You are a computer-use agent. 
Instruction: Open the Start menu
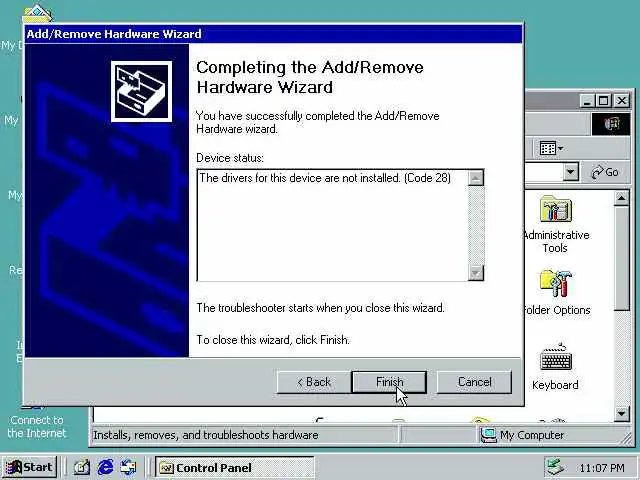tap(29, 467)
